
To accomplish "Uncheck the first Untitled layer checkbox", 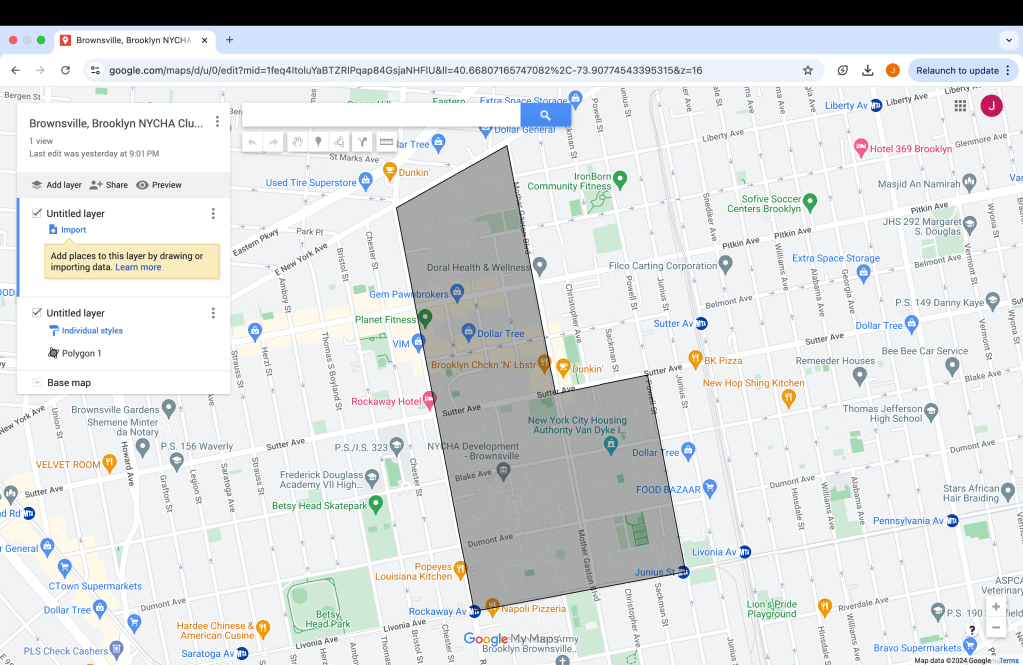I will click(x=37, y=213).
